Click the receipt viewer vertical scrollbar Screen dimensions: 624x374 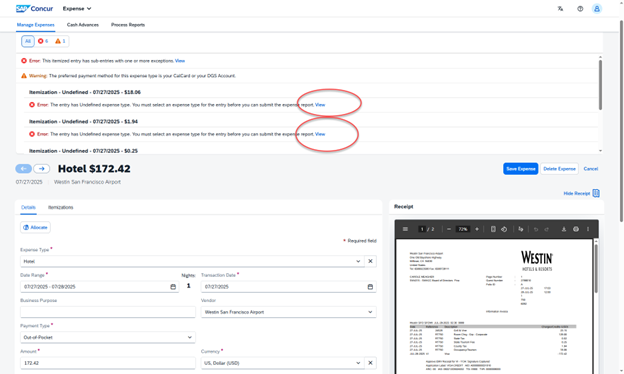tap(596, 269)
